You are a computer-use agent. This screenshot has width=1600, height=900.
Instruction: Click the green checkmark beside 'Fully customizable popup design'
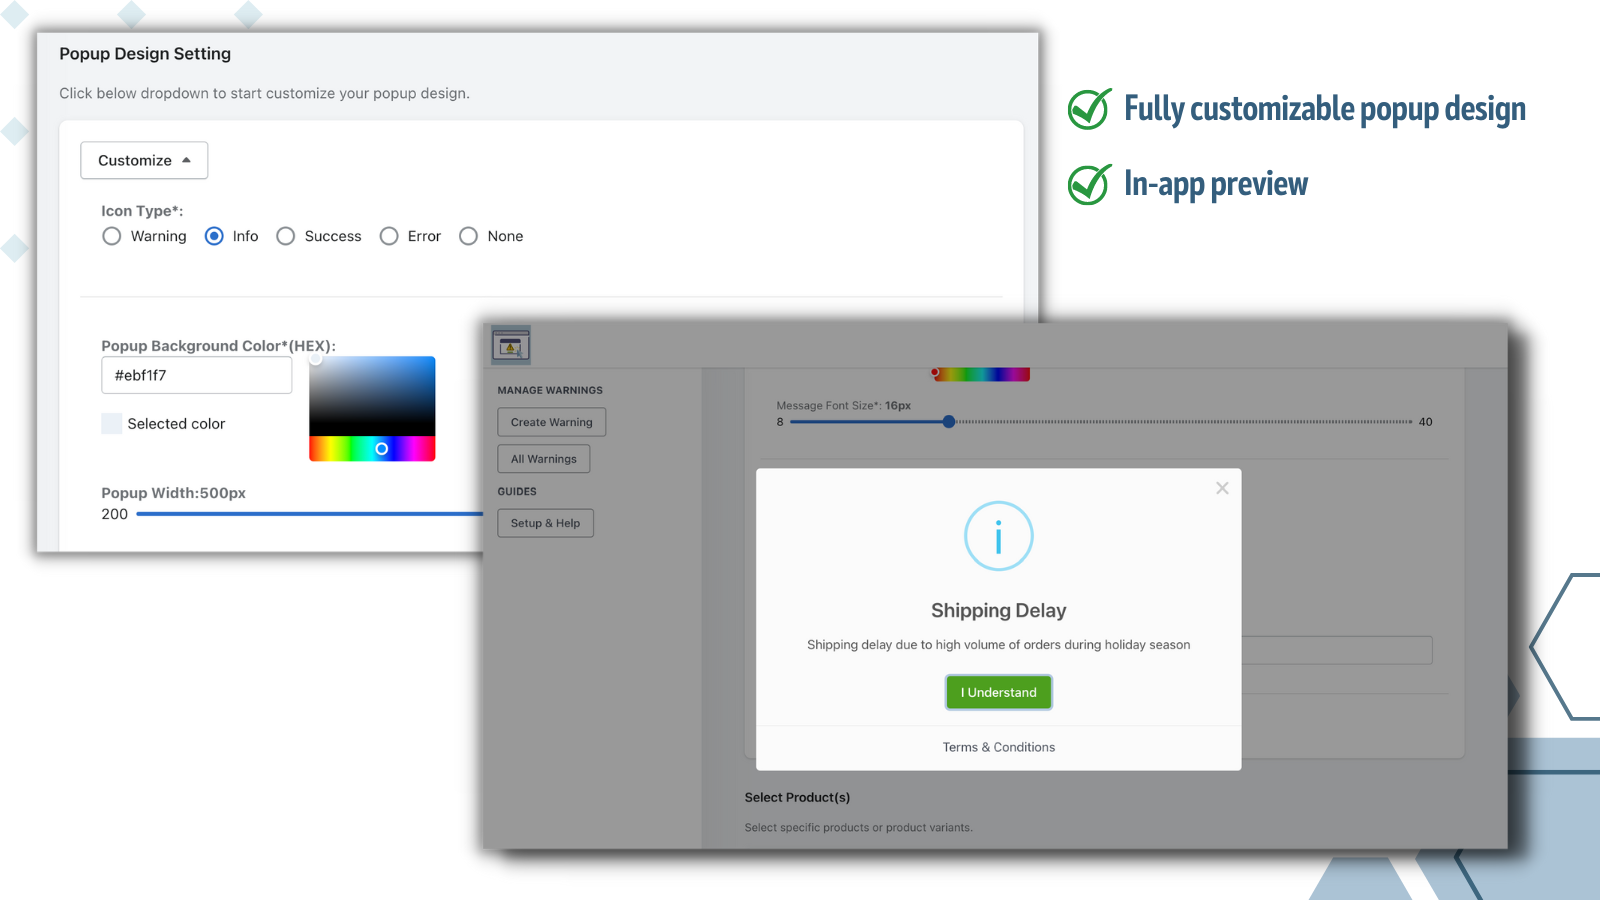click(1089, 110)
